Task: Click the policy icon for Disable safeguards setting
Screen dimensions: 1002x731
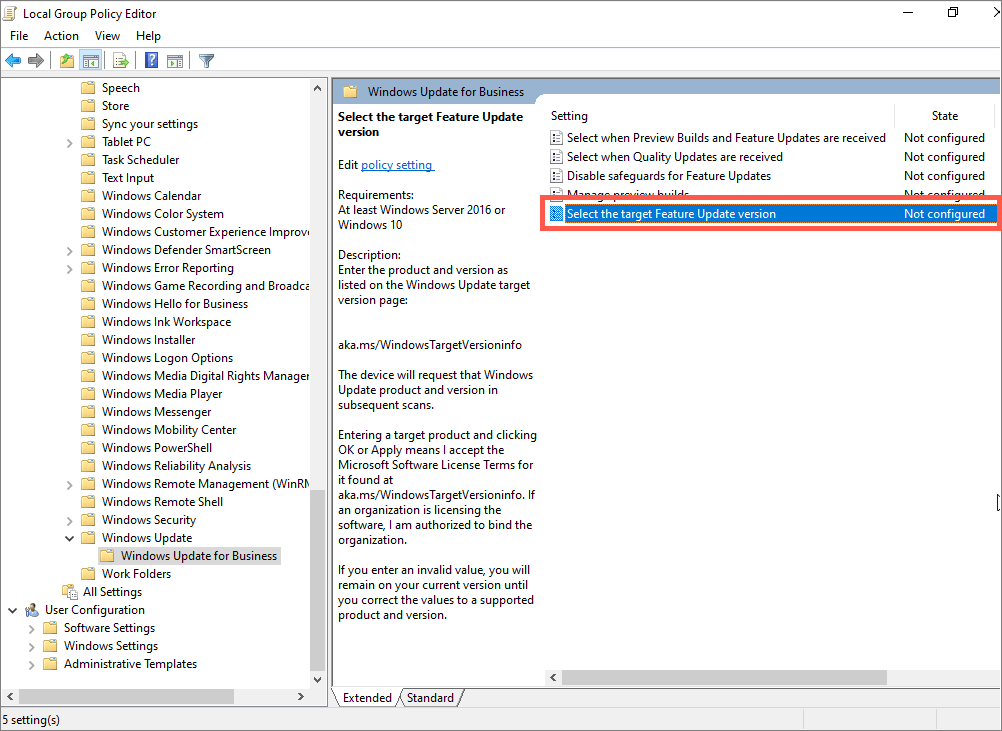Action: point(556,176)
